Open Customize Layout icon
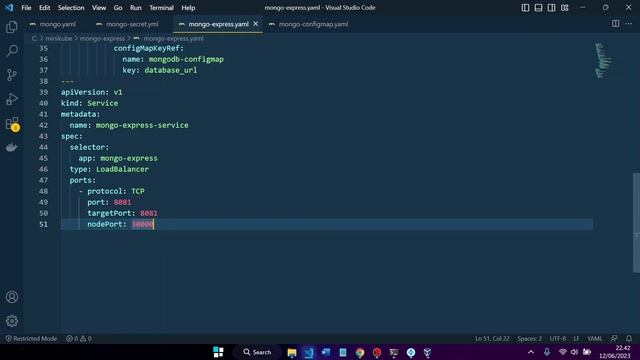 [x=564, y=7]
